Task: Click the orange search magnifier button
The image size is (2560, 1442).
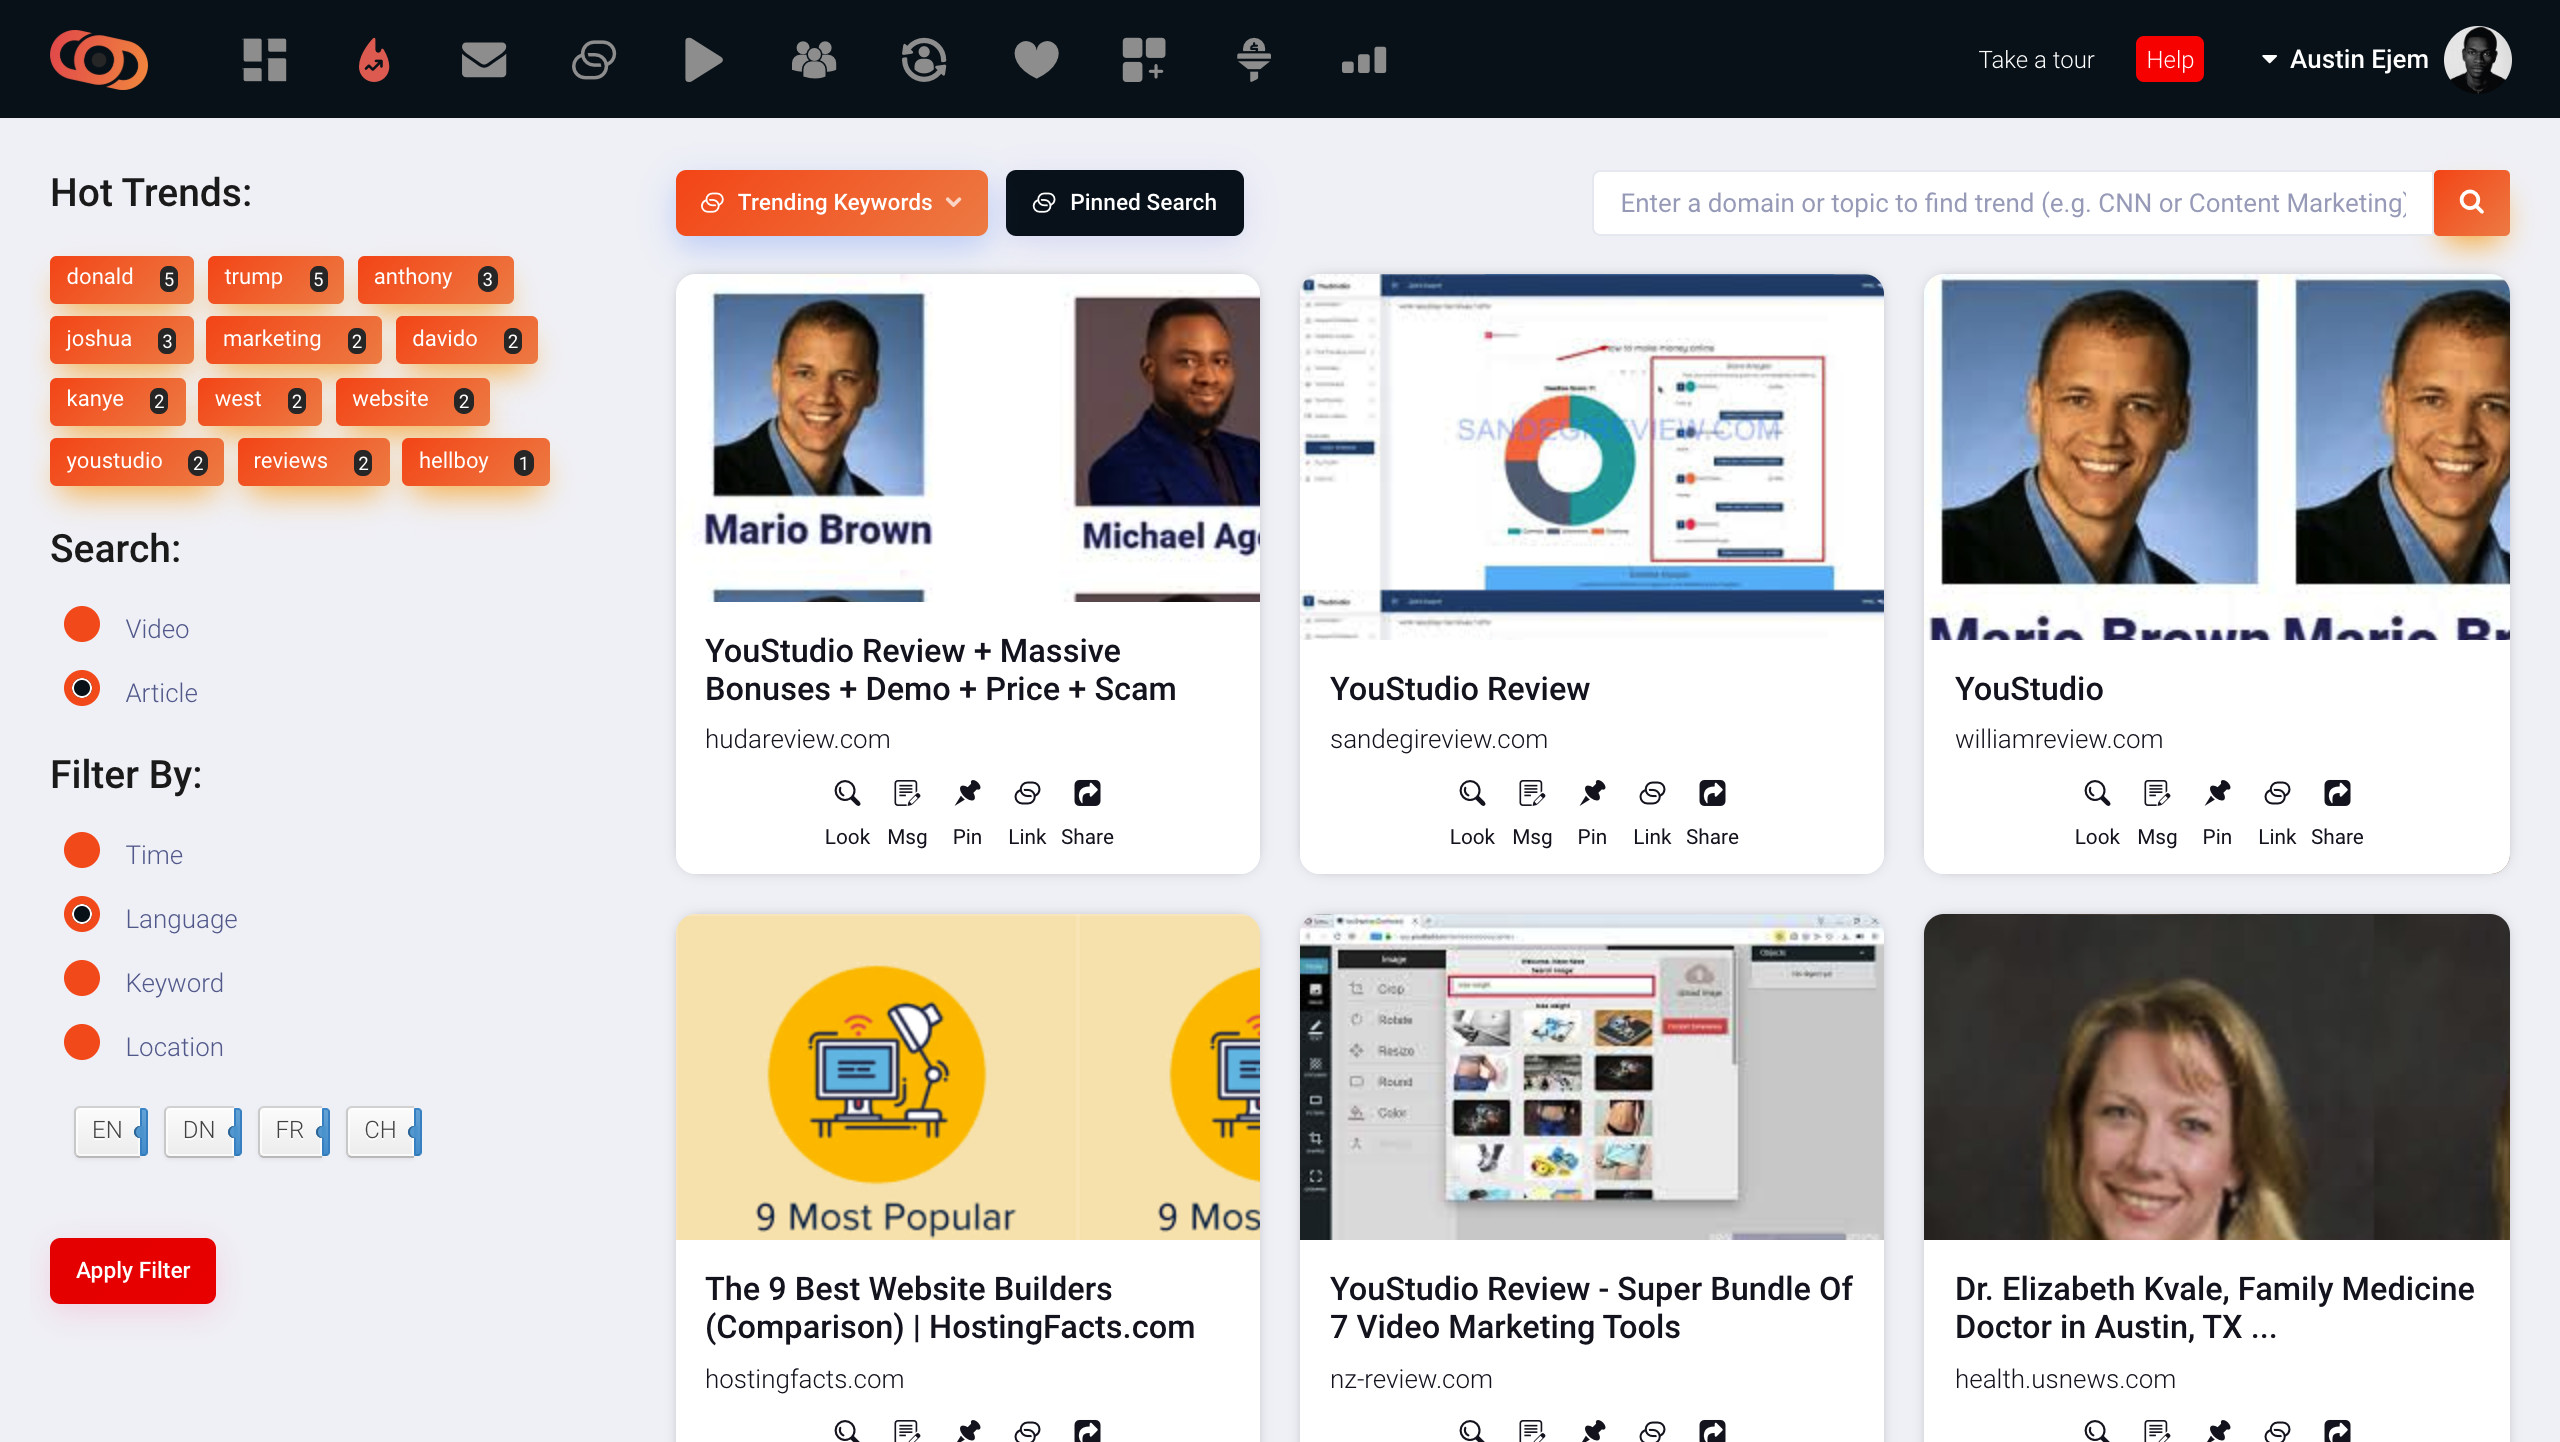Action: coord(2472,203)
